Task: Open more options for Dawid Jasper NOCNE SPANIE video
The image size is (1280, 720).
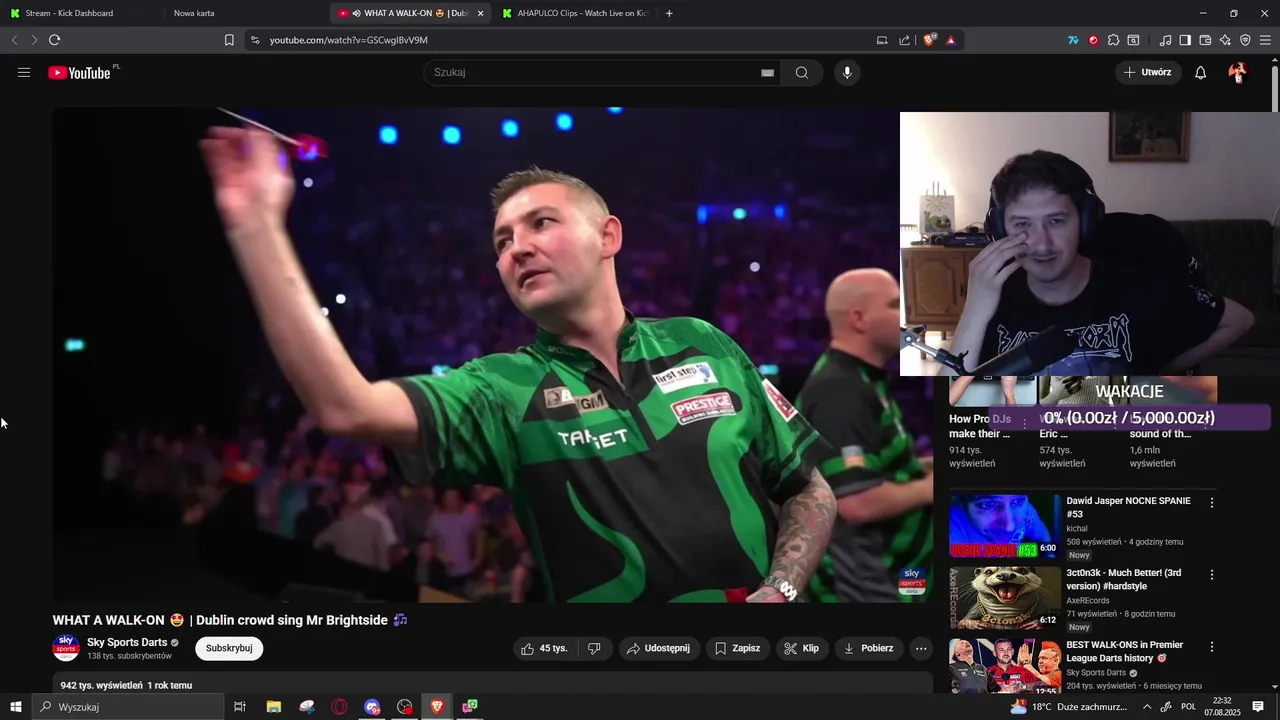Action: [x=1212, y=503]
